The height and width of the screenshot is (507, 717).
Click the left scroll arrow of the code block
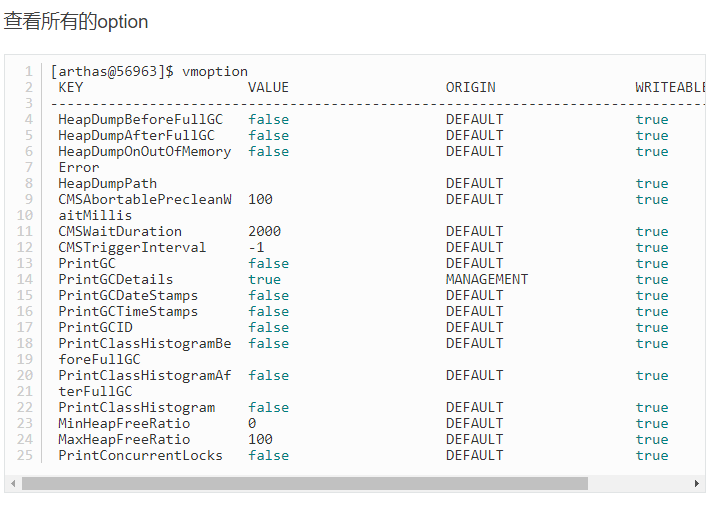[x=13, y=483]
